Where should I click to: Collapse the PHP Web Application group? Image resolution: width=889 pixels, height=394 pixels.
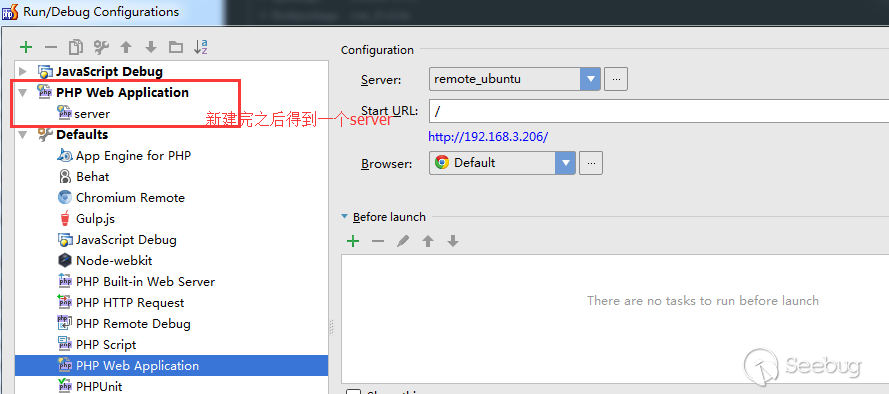pos(23,92)
